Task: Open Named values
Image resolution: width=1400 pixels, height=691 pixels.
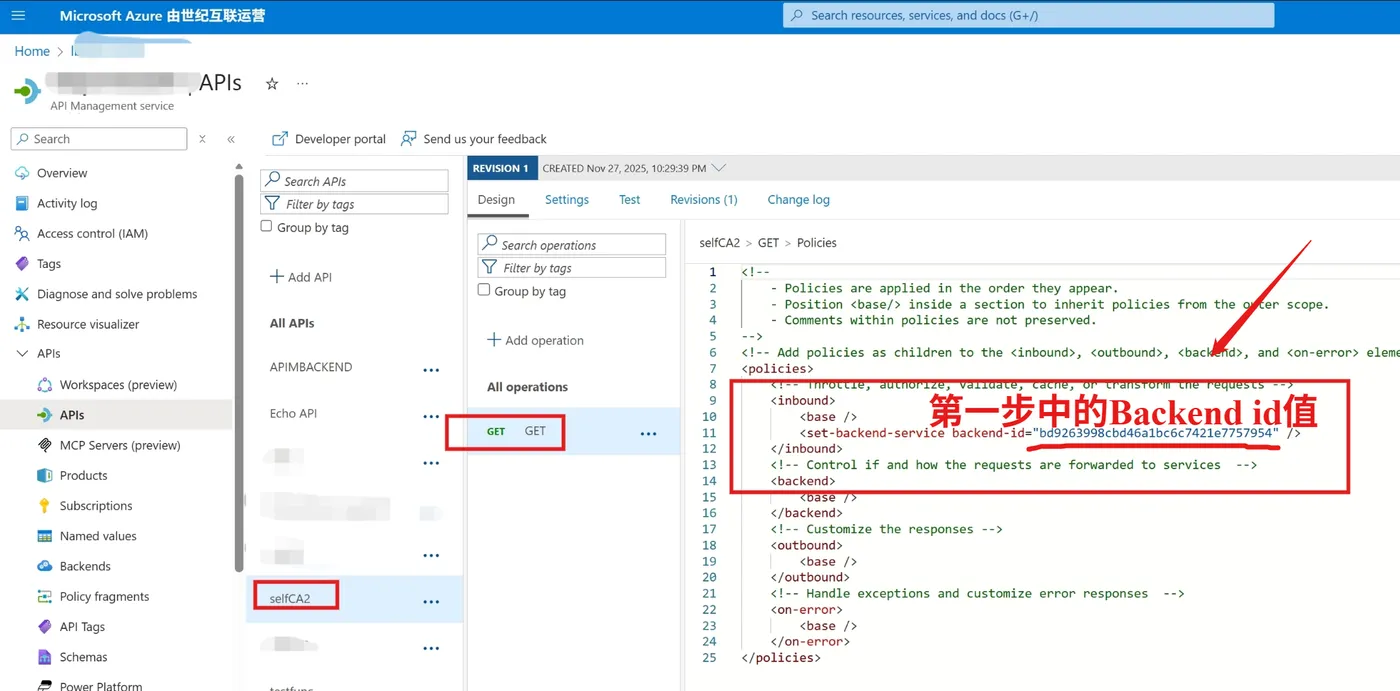Action: (x=98, y=536)
